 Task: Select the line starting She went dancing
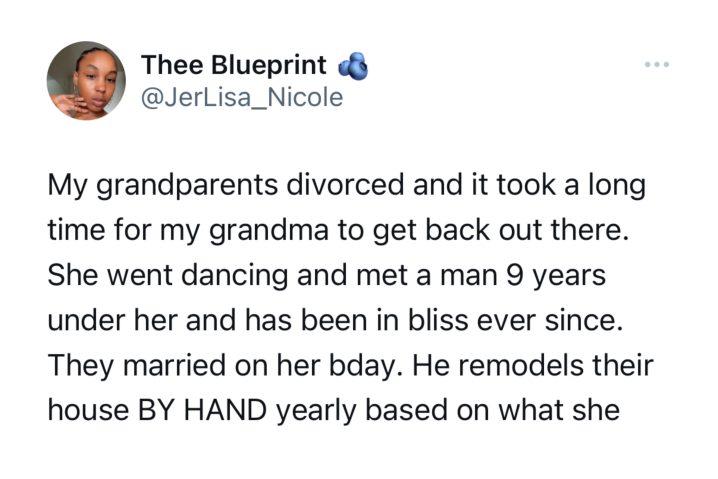pyautogui.click(x=326, y=276)
